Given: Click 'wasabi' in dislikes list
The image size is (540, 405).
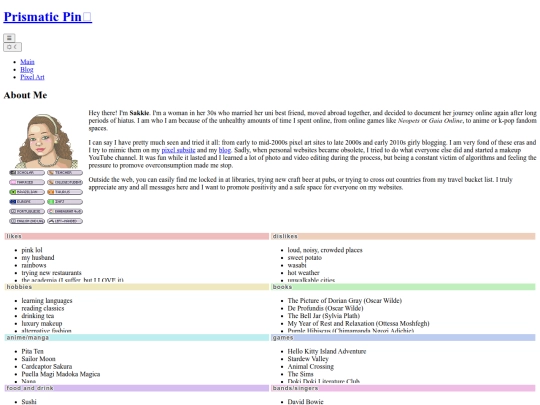Looking at the screenshot, I should (297, 265).
